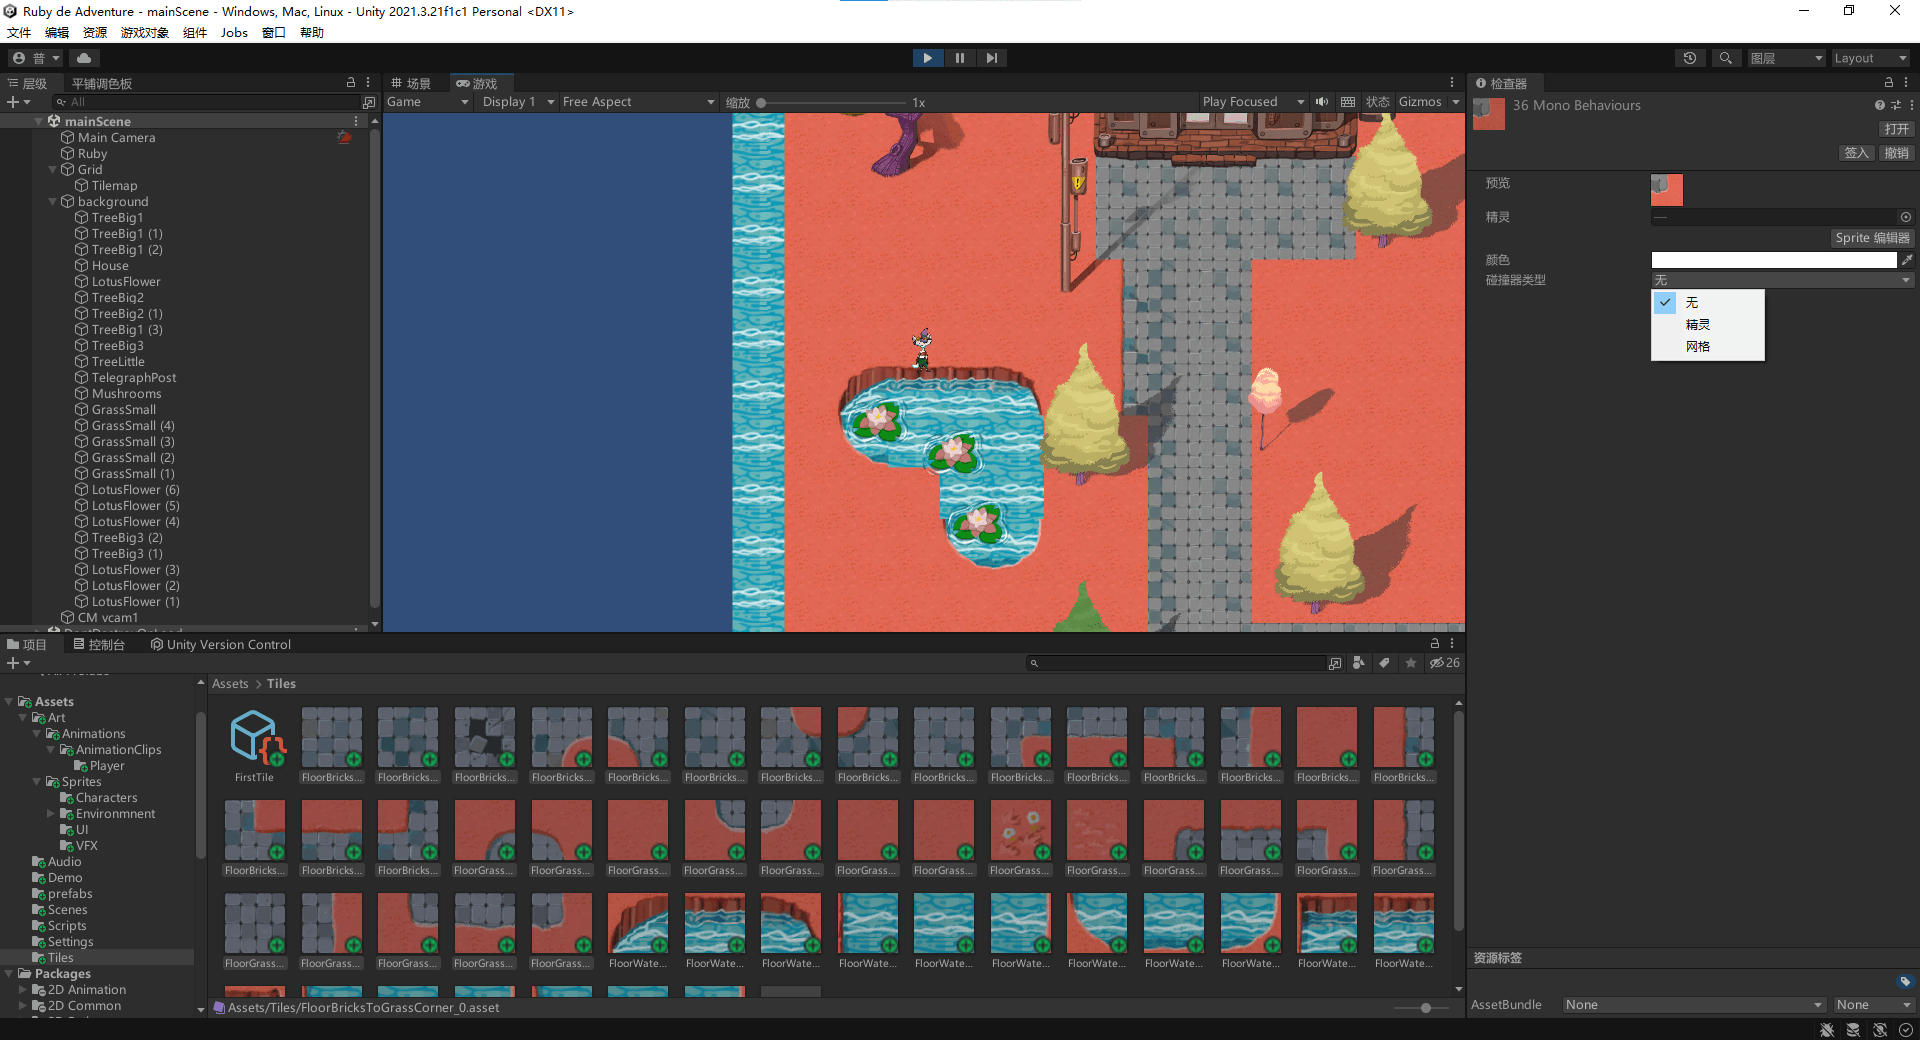Advance one frame with the Step button
The height and width of the screenshot is (1040, 1920).
tap(991, 58)
